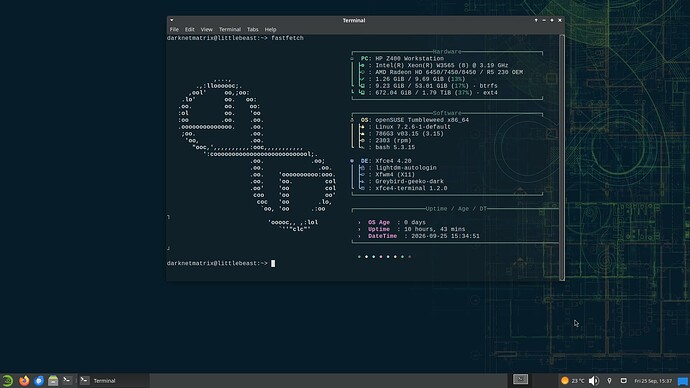Click the '9.23 GiB / 53.01 GiB' btrfs disk line

pos(436,86)
